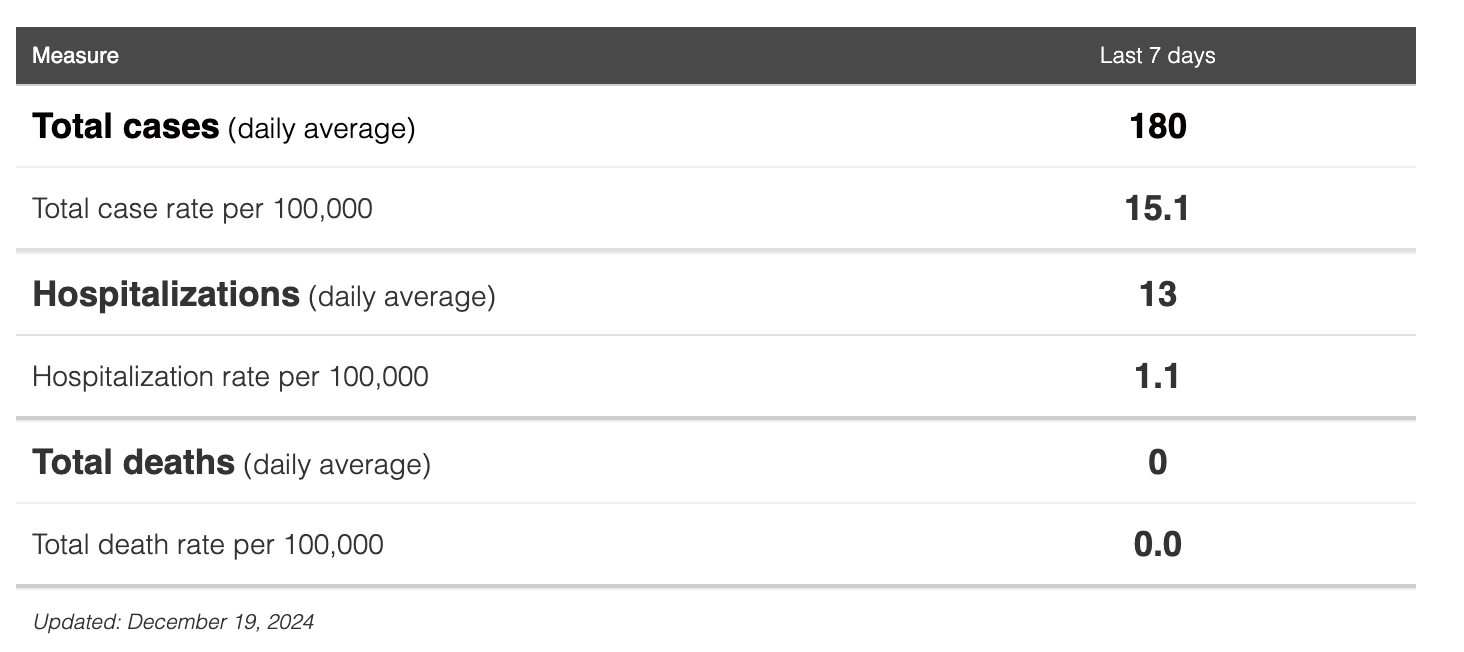Click the 1.1 hospitalization rate value

pos(1157,377)
